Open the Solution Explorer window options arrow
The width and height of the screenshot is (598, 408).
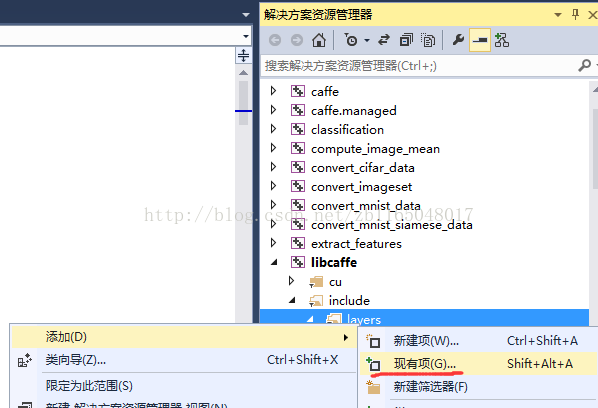pos(558,15)
